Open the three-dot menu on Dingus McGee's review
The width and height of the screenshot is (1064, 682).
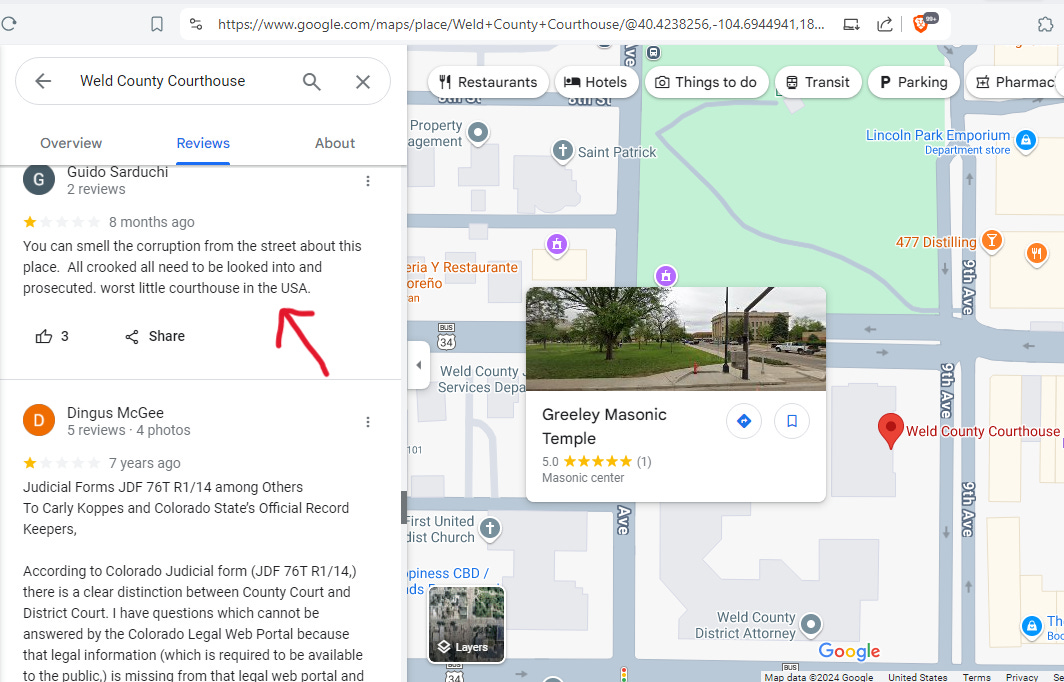[x=368, y=422]
